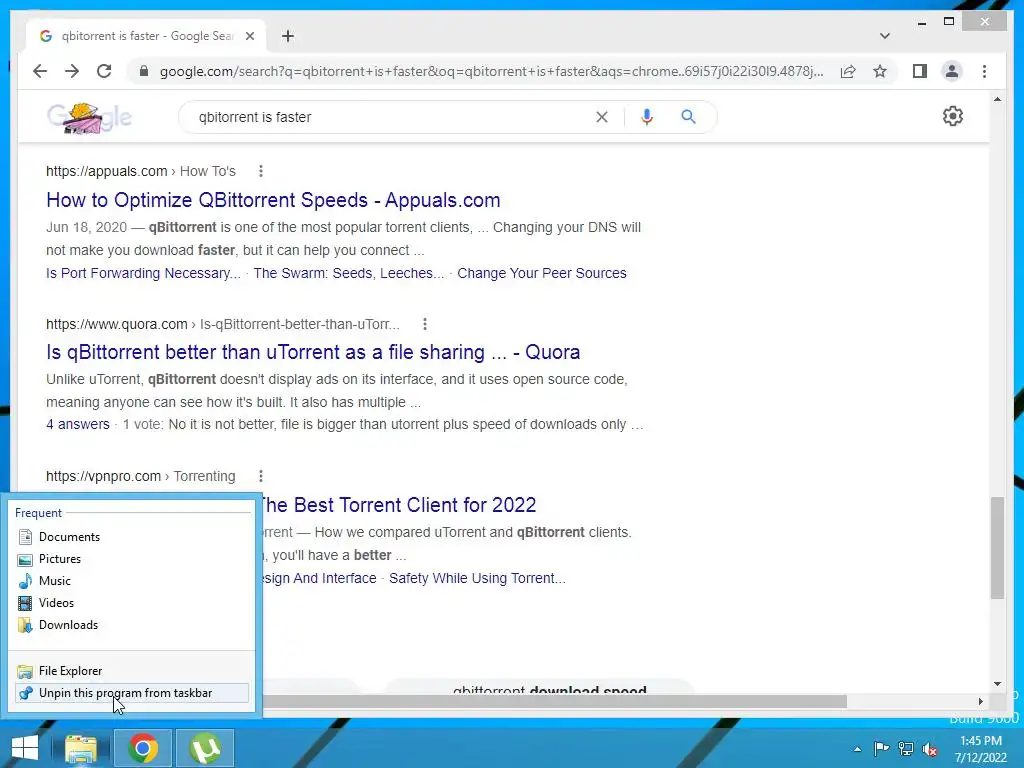The image size is (1024, 768).
Task: Switch to Chrome on the taskbar
Action: pyautogui.click(x=143, y=748)
